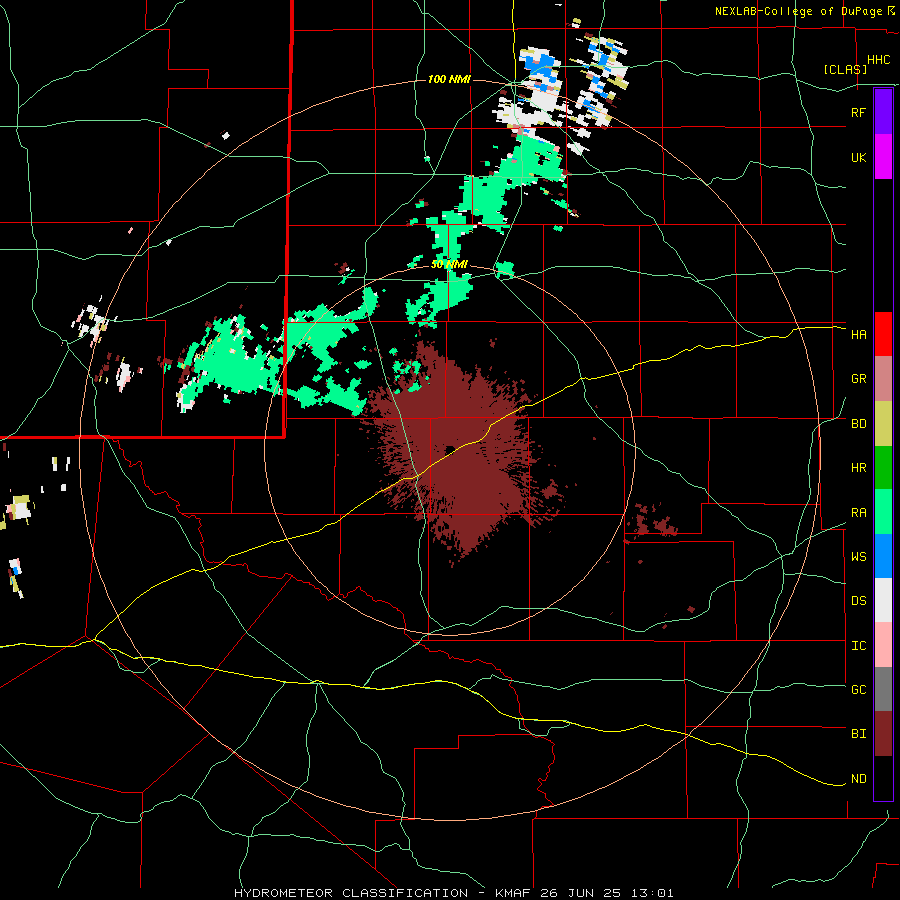Click the DS legend label
This screenshot has width=900, height=900.
click(x=858, y=601)
